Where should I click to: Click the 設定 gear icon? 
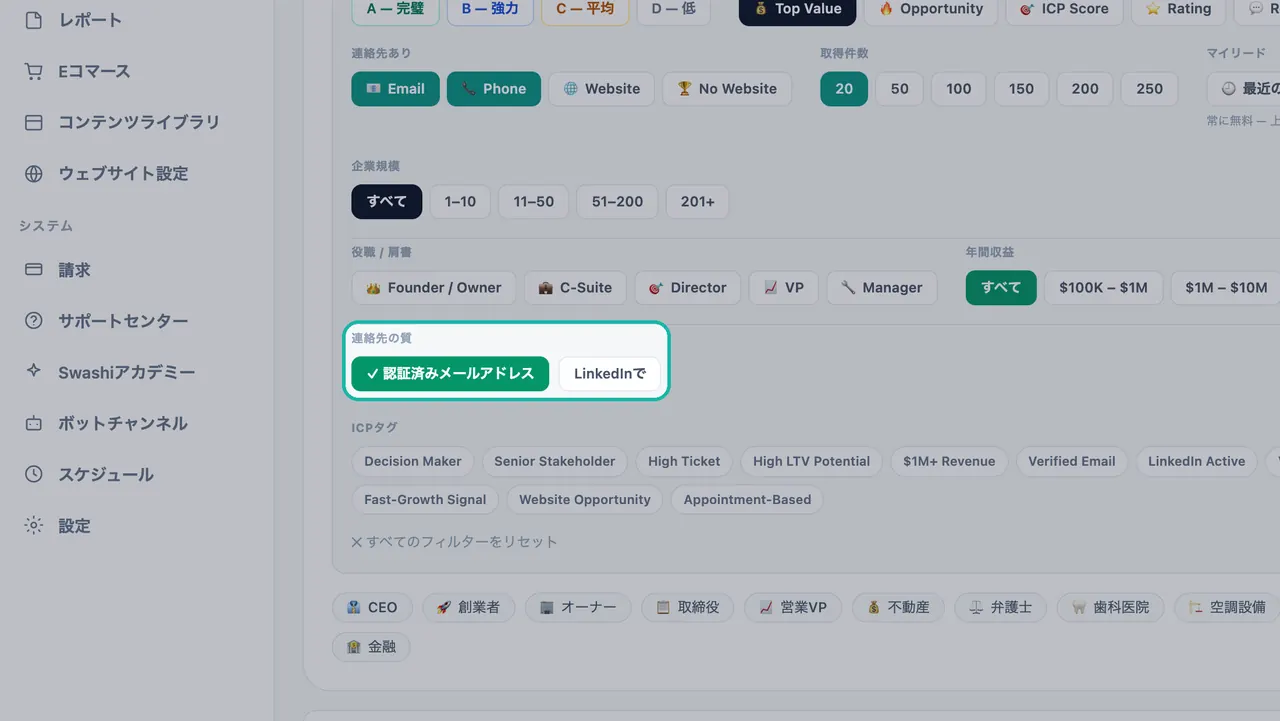click(34, 525)
